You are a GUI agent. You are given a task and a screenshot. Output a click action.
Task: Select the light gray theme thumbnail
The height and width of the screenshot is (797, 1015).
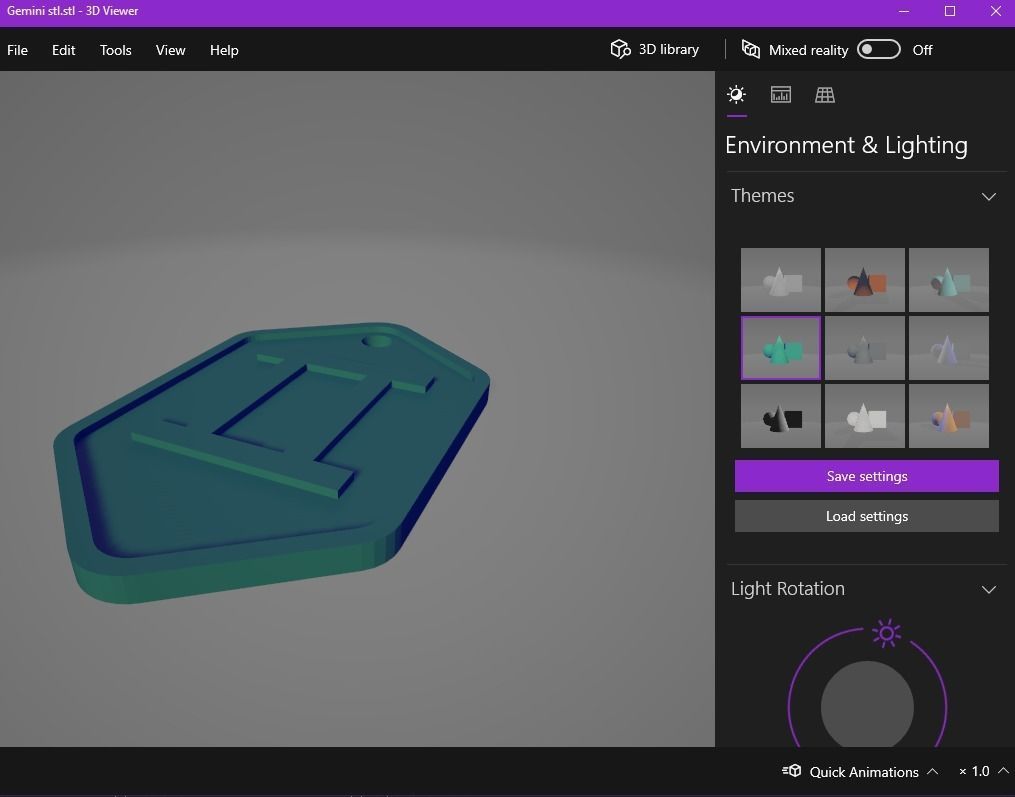click(781, 280)
